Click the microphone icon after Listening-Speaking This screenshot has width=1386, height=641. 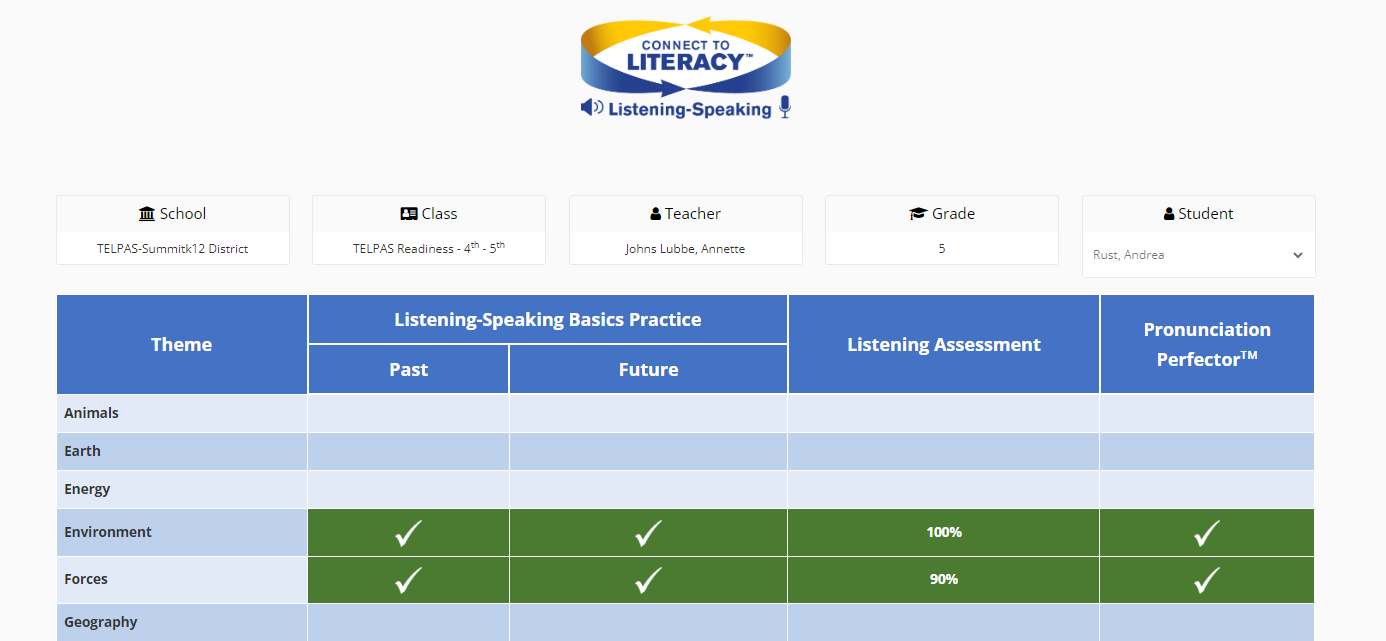785,108
